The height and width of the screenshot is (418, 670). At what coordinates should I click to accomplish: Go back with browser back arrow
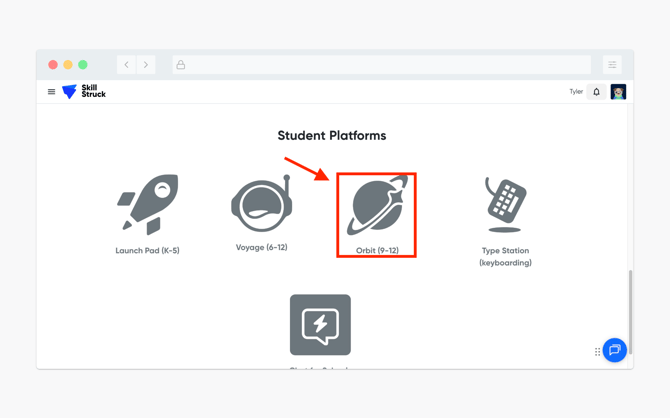pos(126,65)
